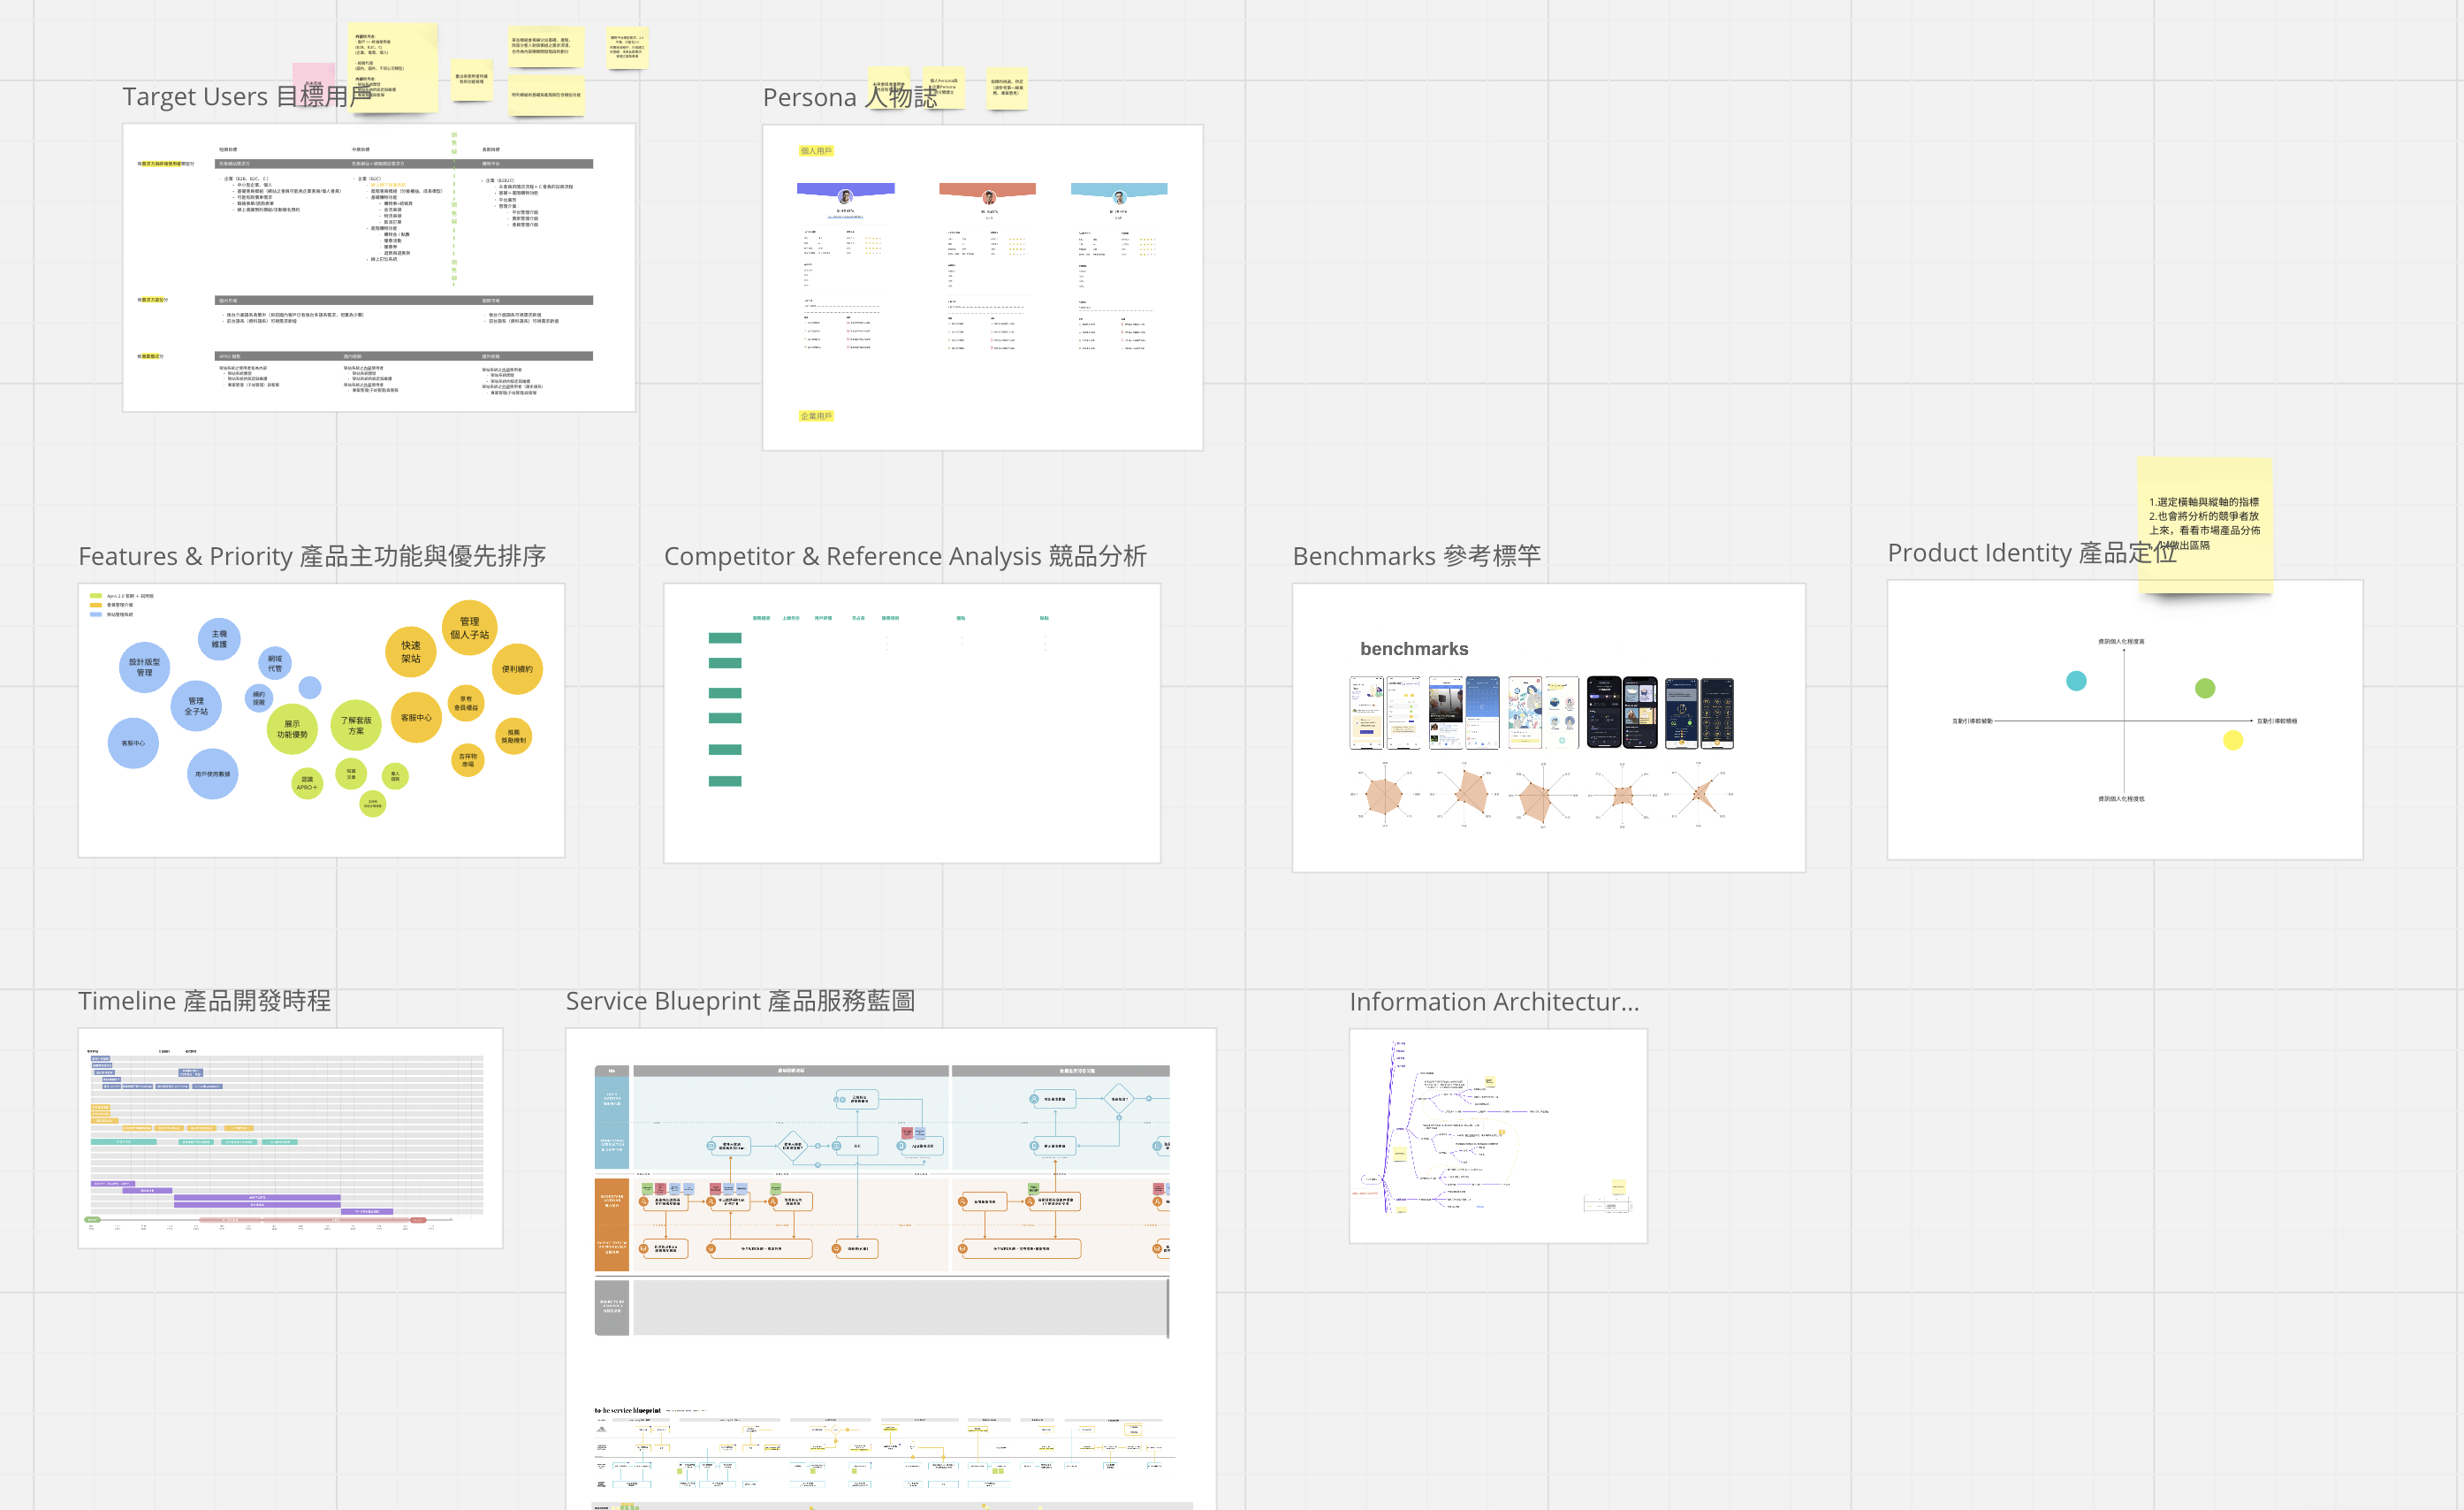The image size is (2464, 1510).
Task: Select the 'Persona 人物誌' frame title
Action: click(810, 98)
